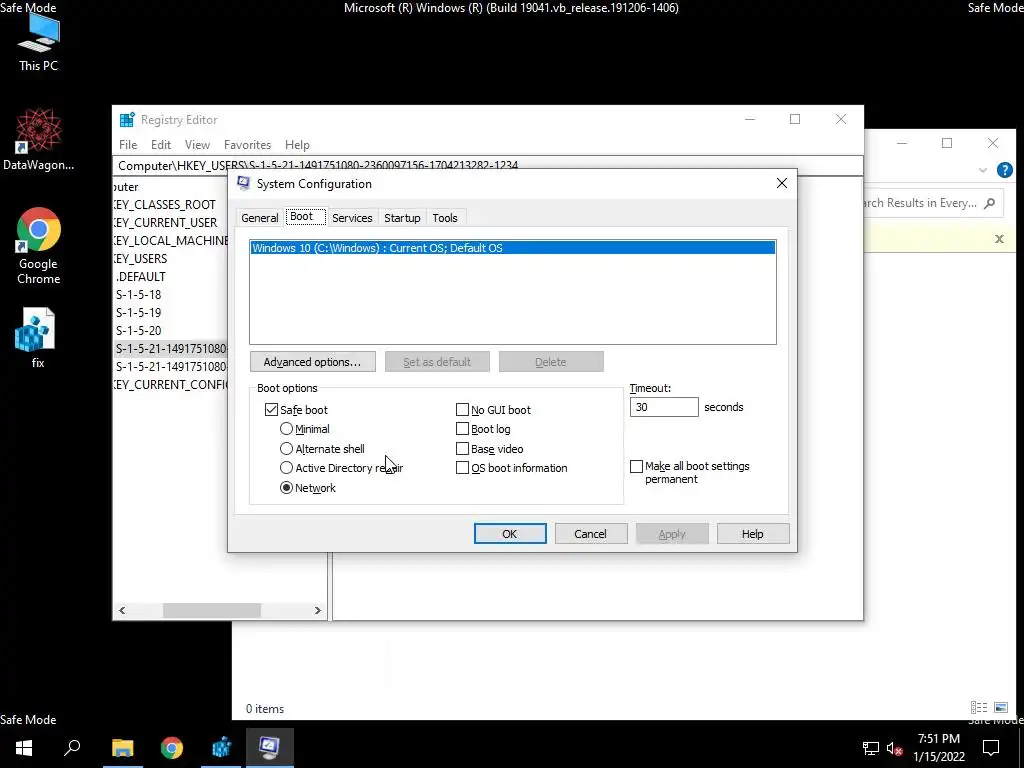Open File Explorer from the taskbar
1024x768 pixels.
122,747
